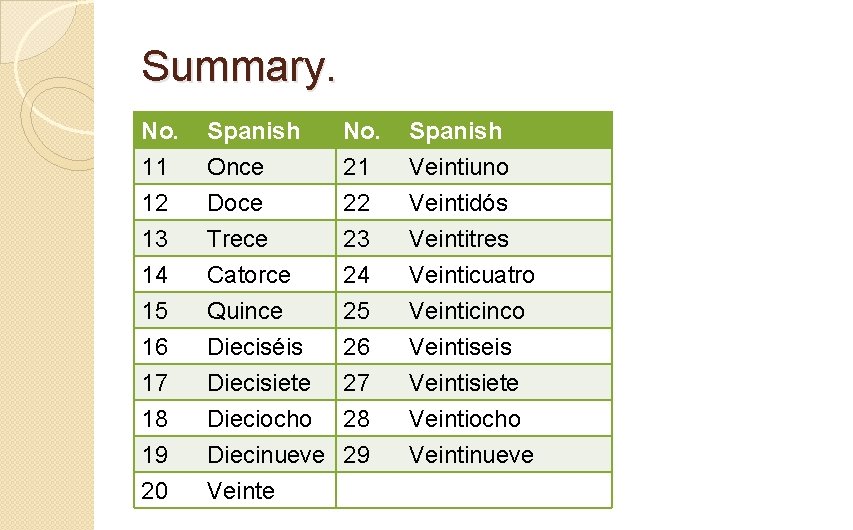Click the word Quince
Viewport: 853px width, 530px height.
[245, 311]
